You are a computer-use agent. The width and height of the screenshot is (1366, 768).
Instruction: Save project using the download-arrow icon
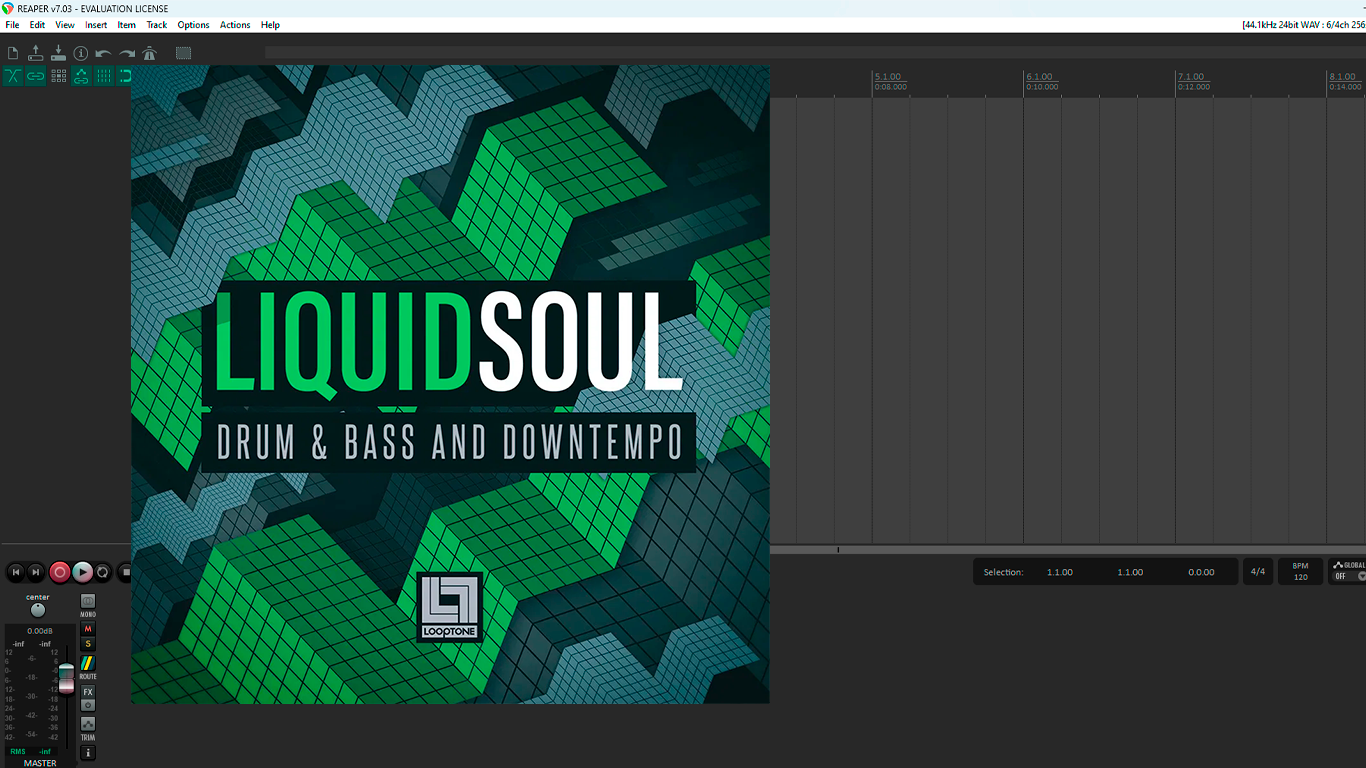(x=58, y=54)
